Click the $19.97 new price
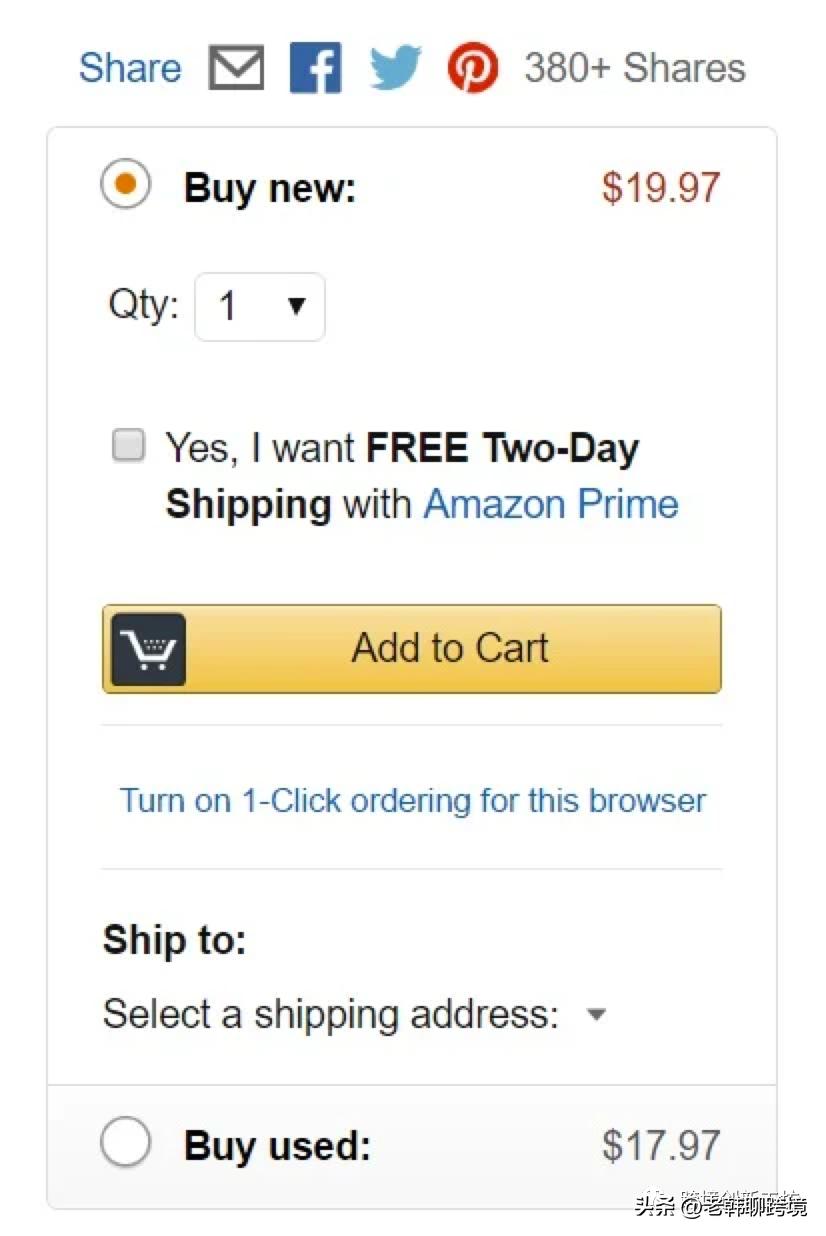The image size is (826, 1236). (x=660, y=187)
